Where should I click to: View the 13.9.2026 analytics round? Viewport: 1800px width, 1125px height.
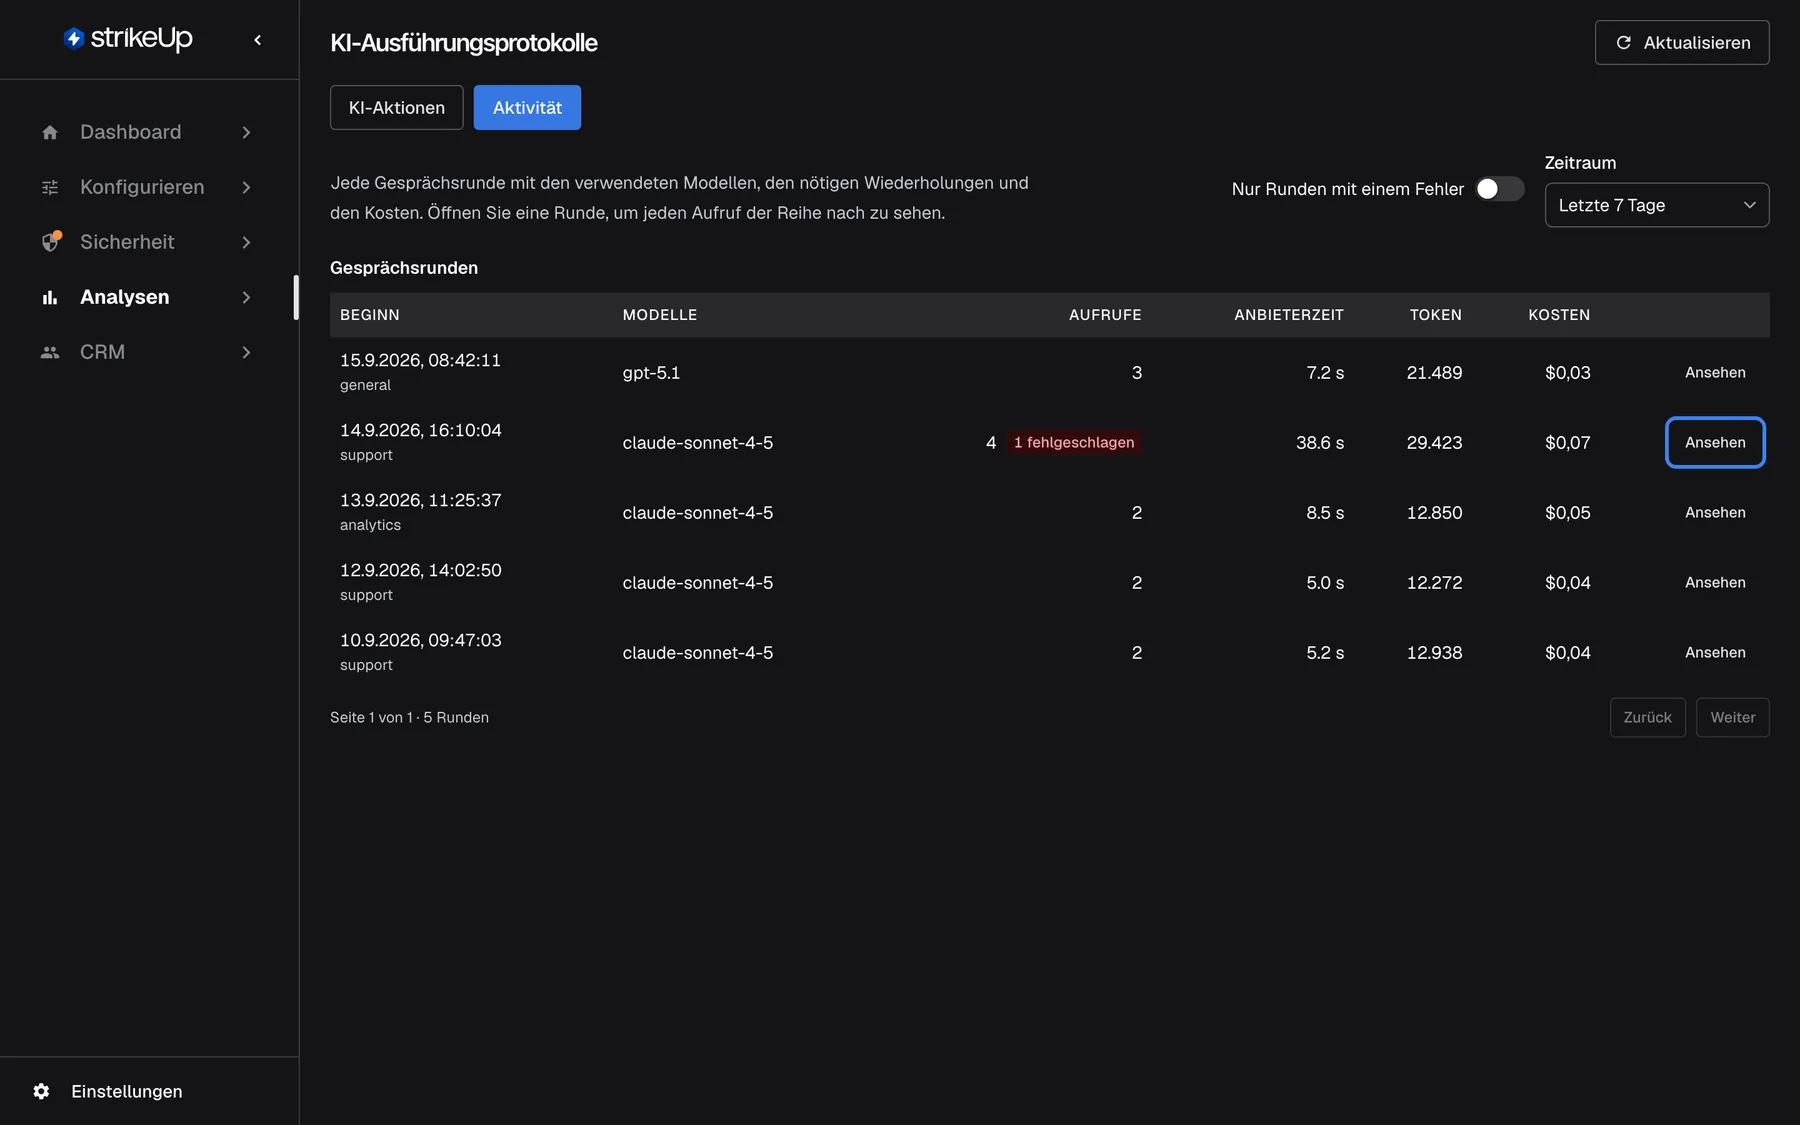(x=1715, y=512)
